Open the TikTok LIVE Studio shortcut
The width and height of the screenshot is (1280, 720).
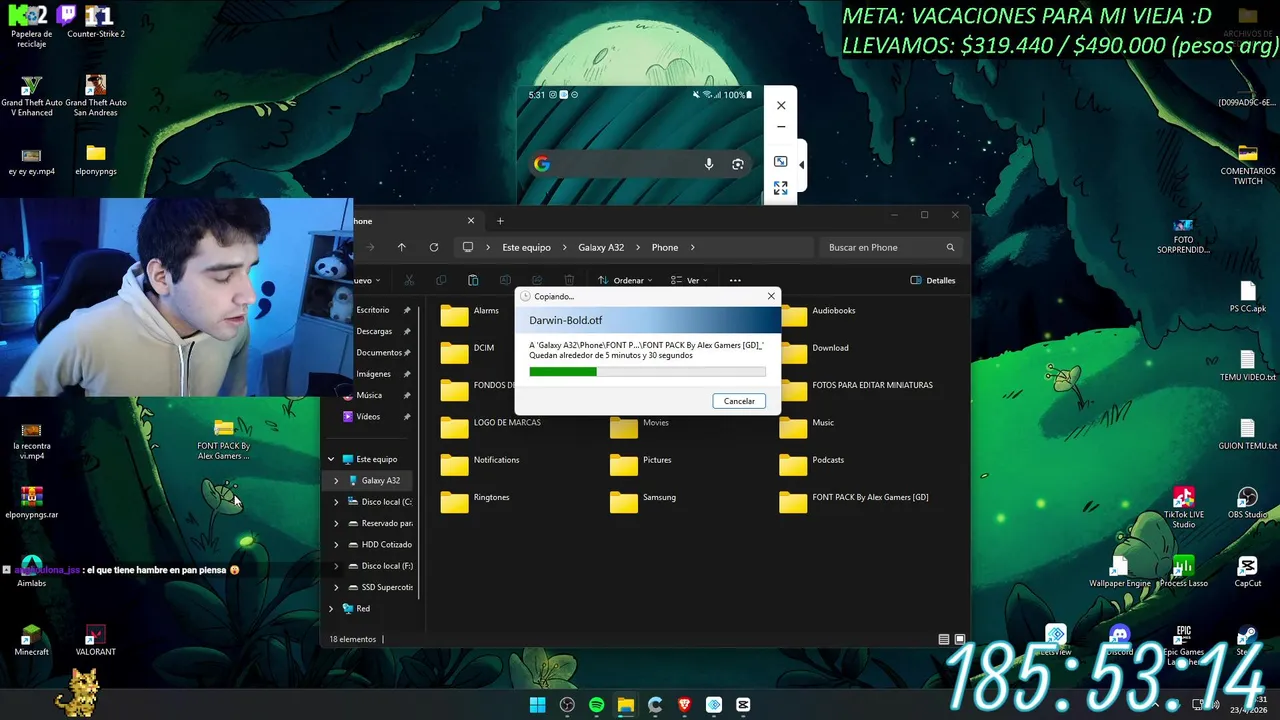click(1184, 507)
